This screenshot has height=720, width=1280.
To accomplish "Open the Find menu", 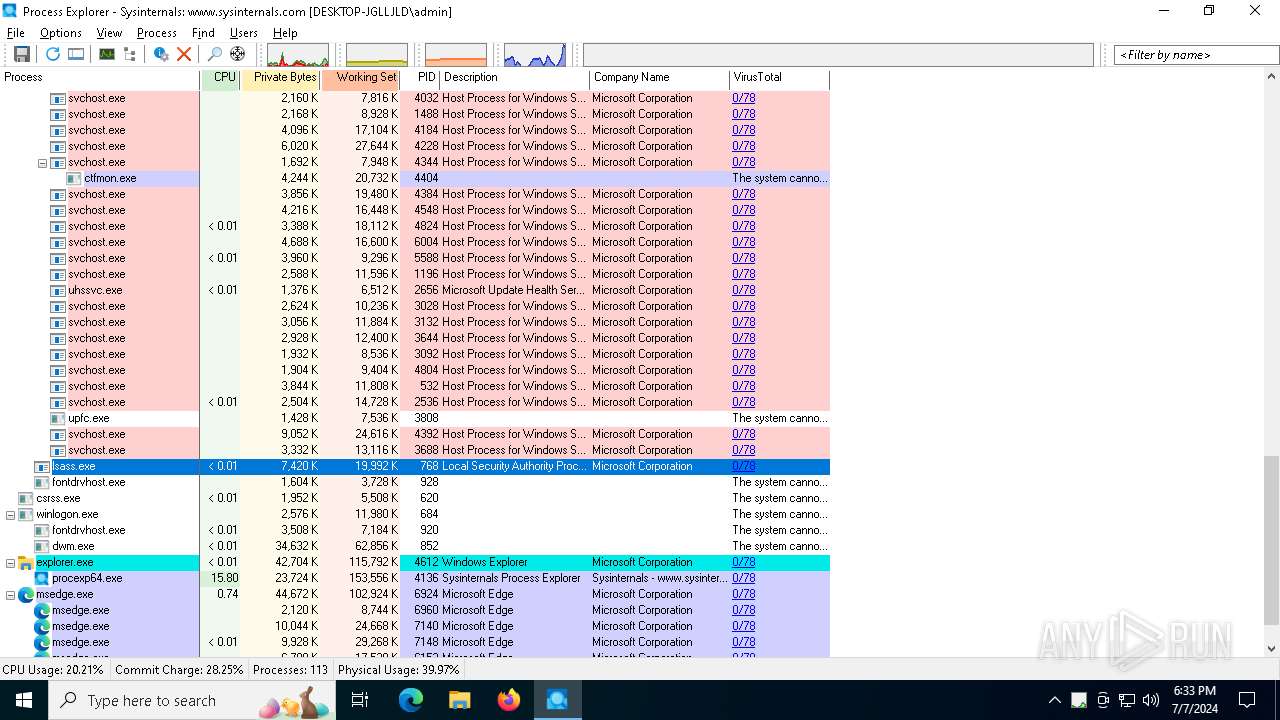I will pyautogui.click(x=203, y=33).
